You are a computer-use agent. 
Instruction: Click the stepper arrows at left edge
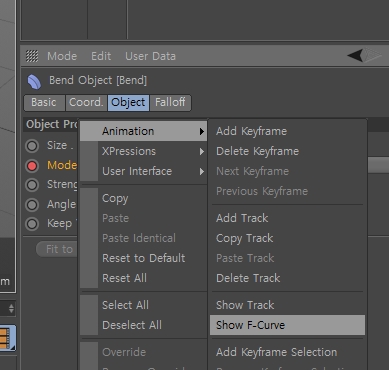click(11, 308)
